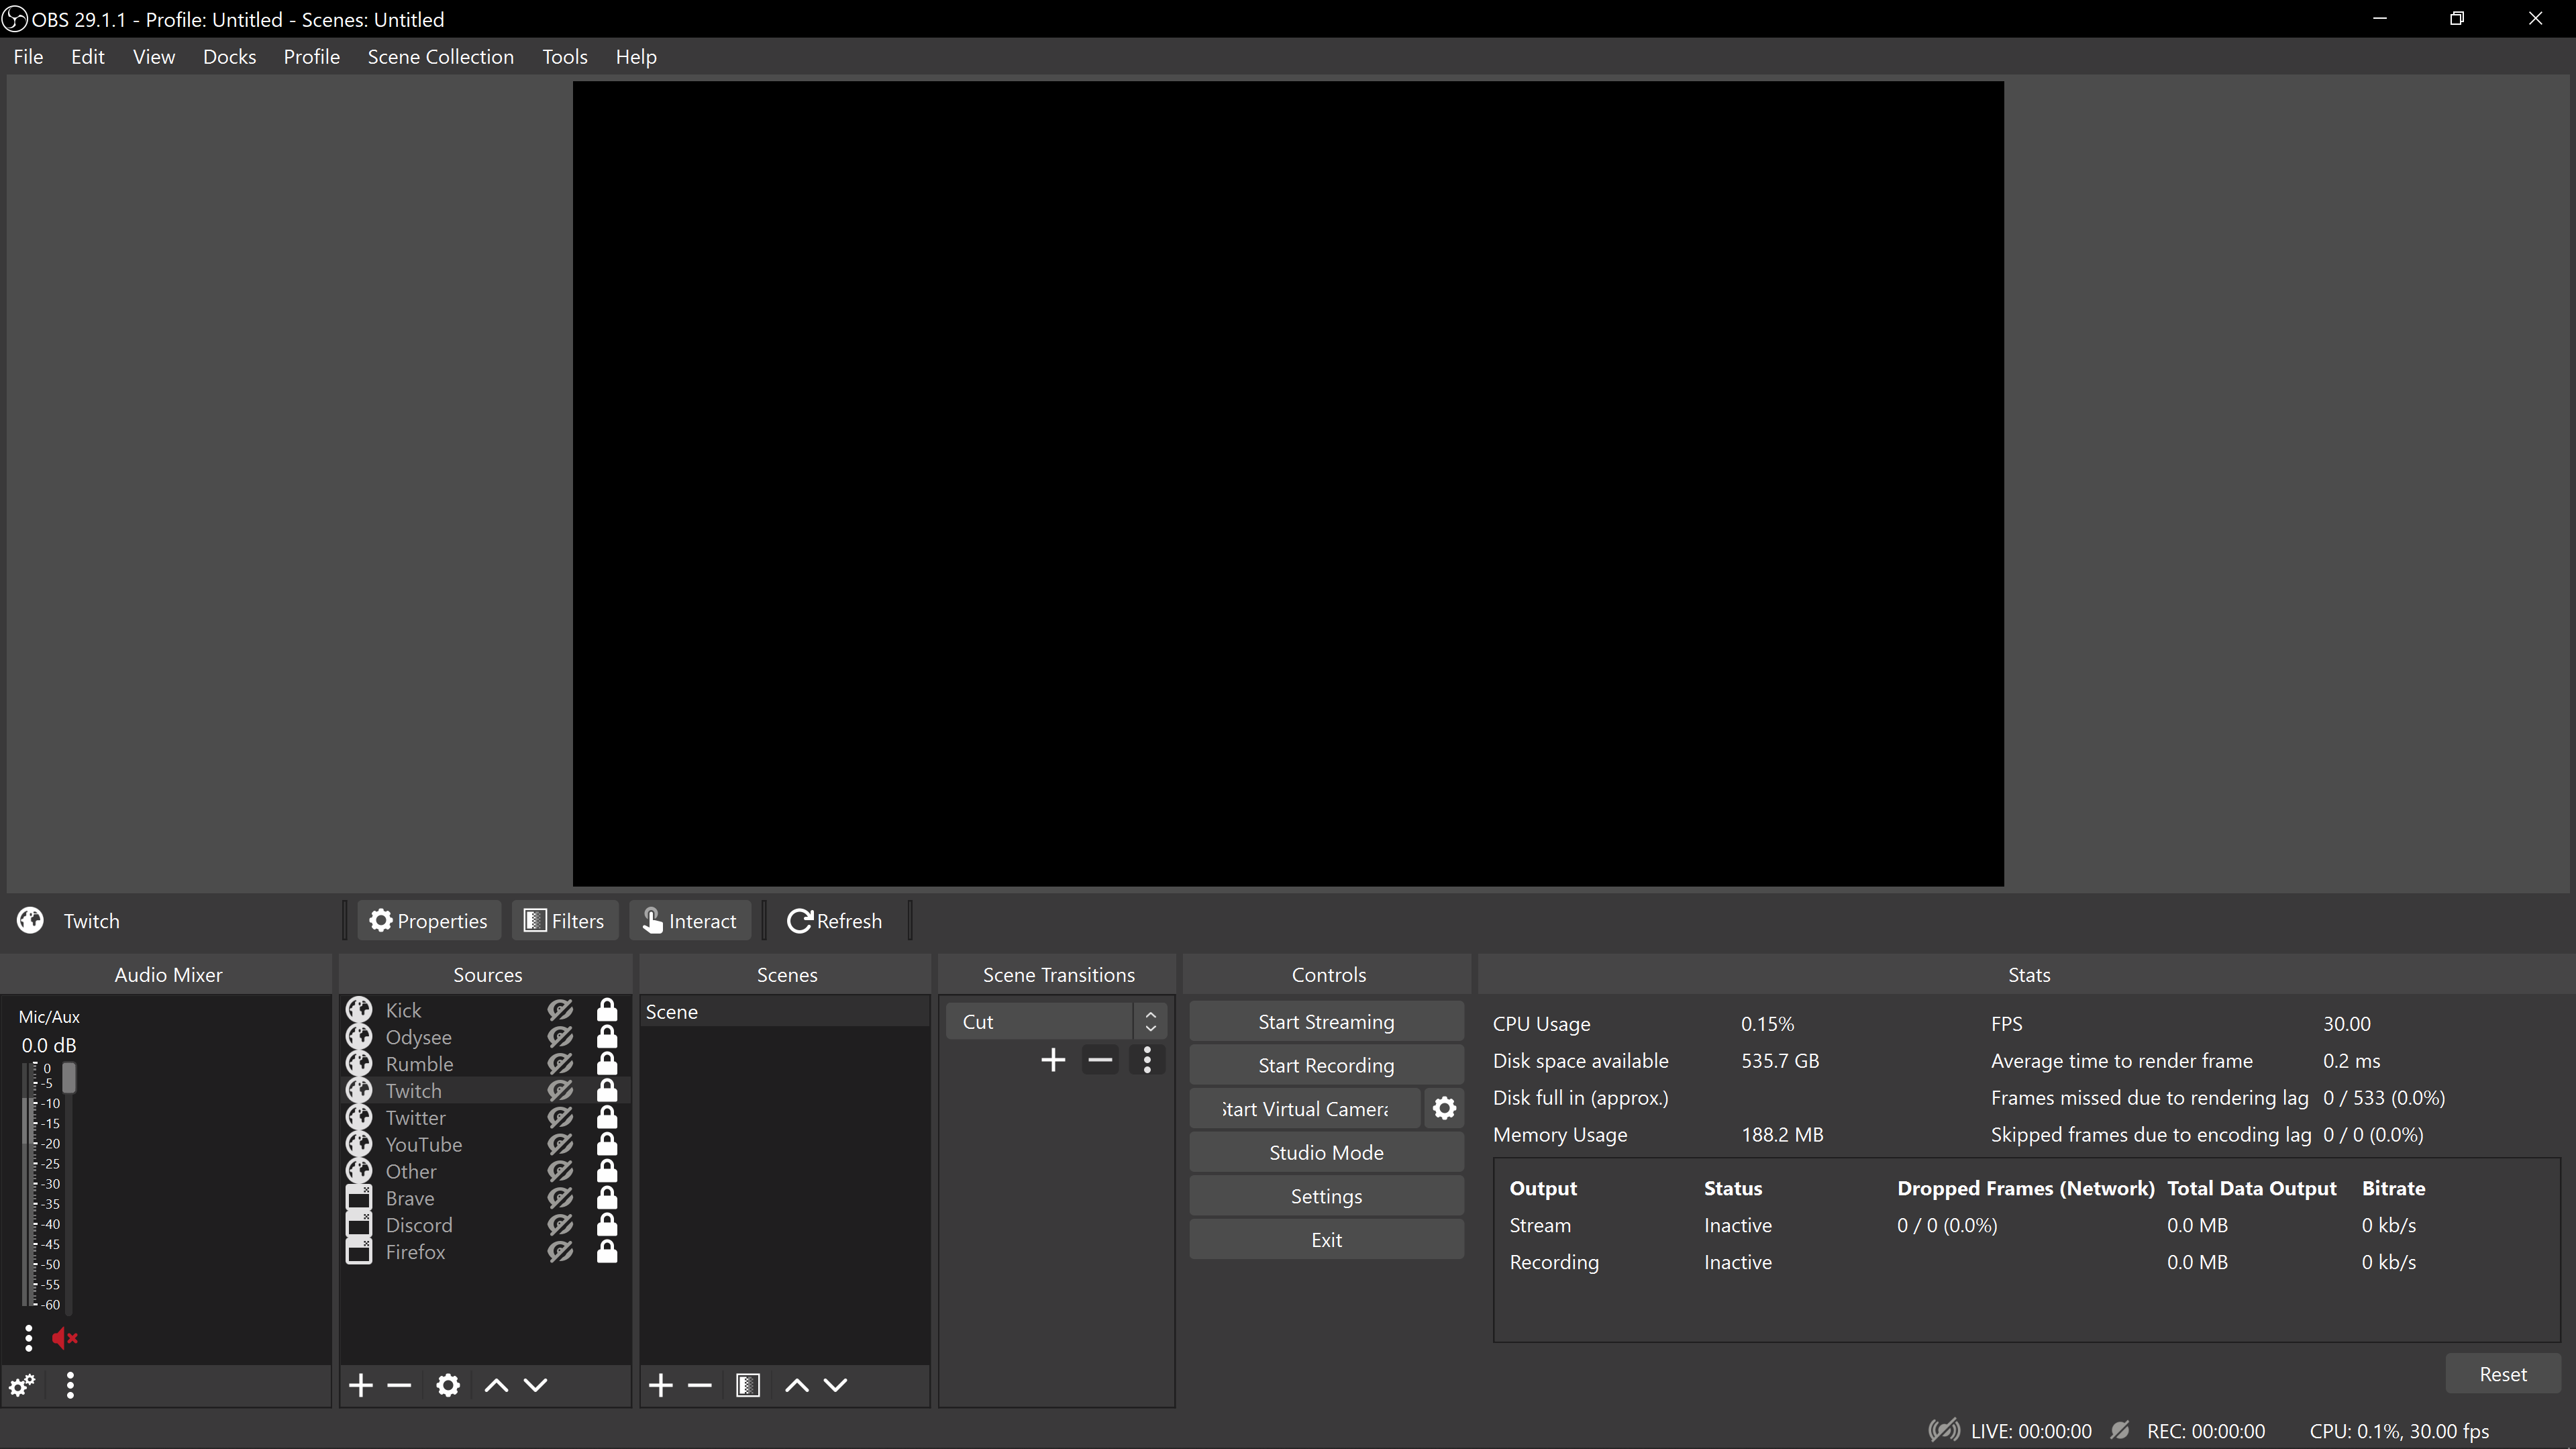Add a new source with the plus icon
Screen dimensions: 2576x1449
click(x=361, y=1385)
